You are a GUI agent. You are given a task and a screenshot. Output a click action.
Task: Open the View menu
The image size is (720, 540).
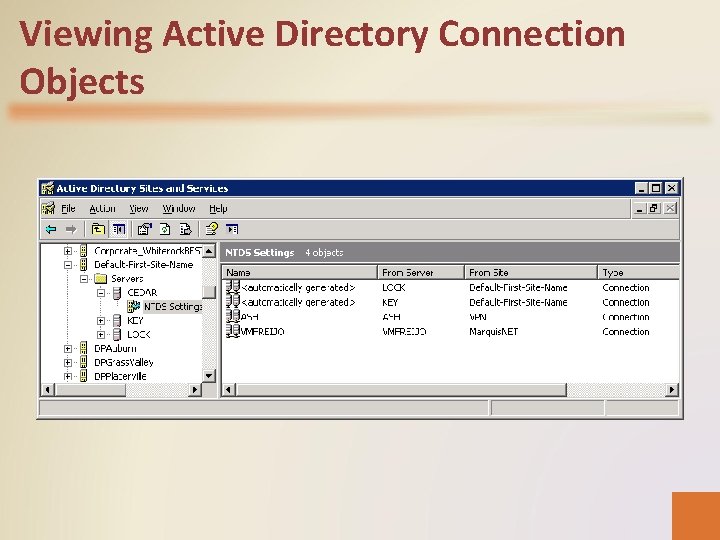click(139, 209)
